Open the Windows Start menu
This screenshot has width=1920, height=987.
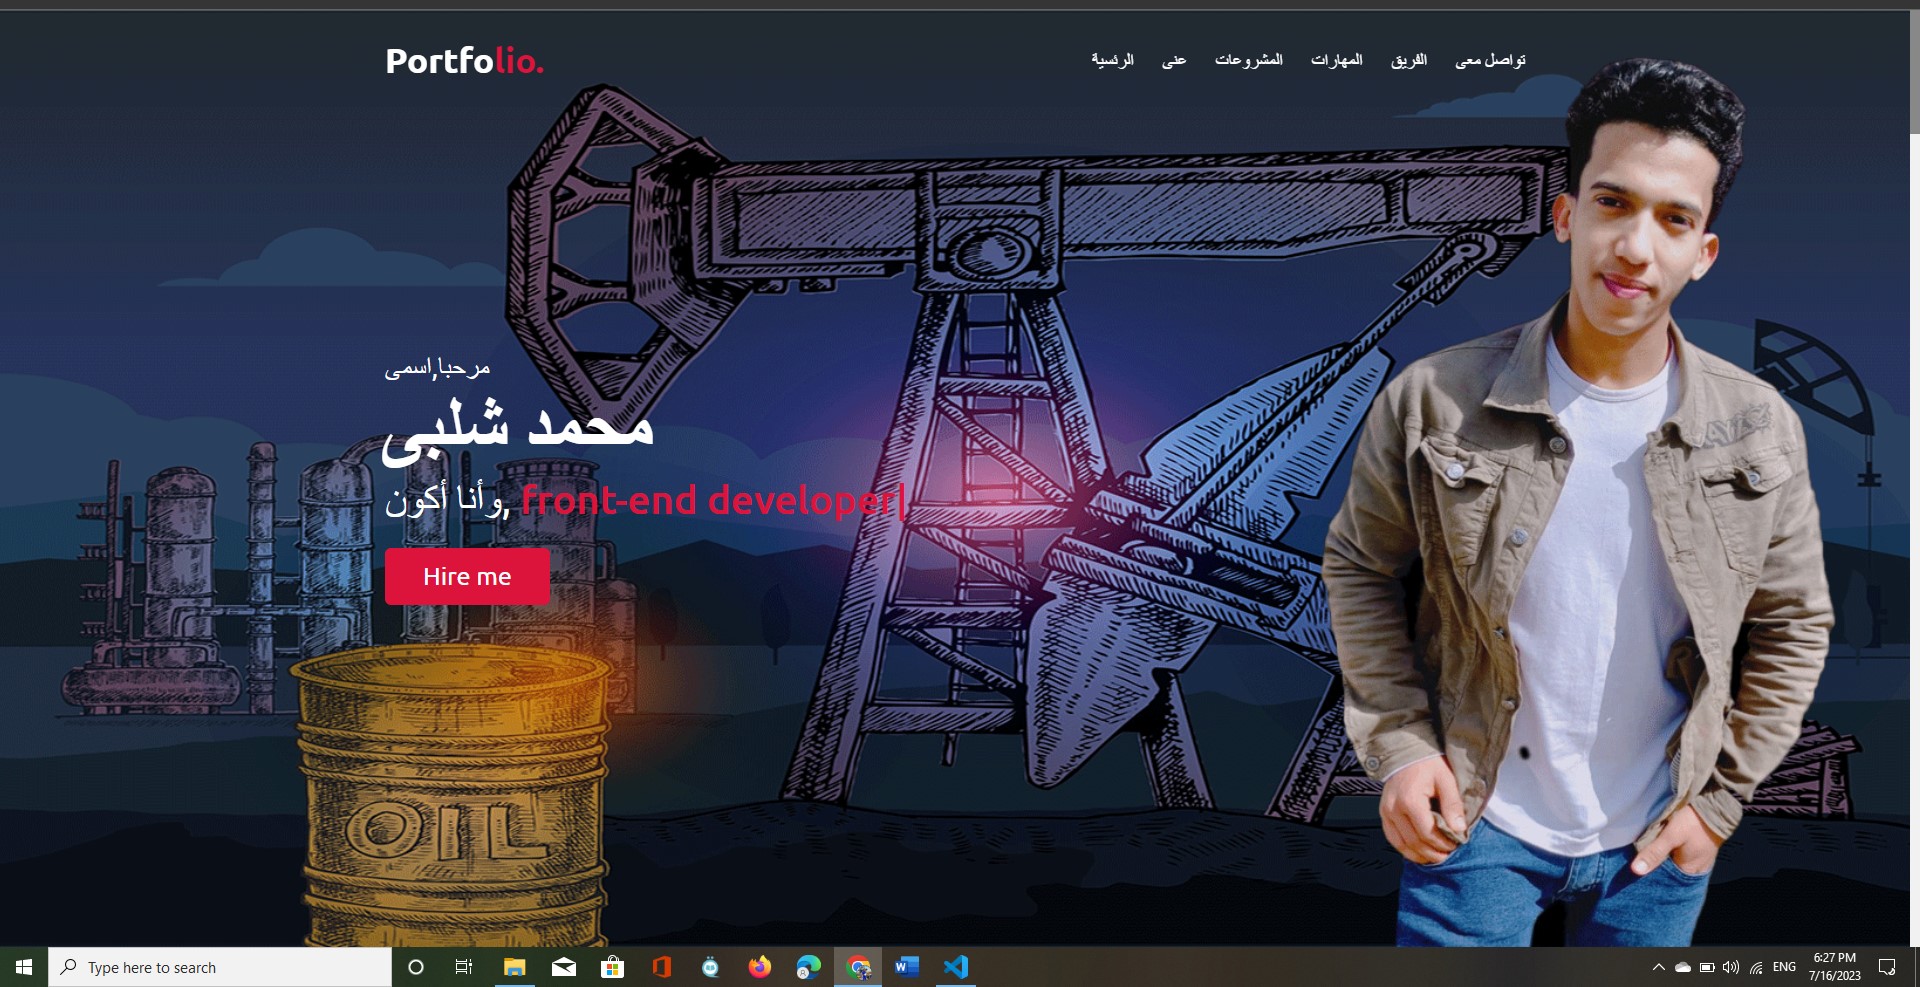(x=24, y=967)
